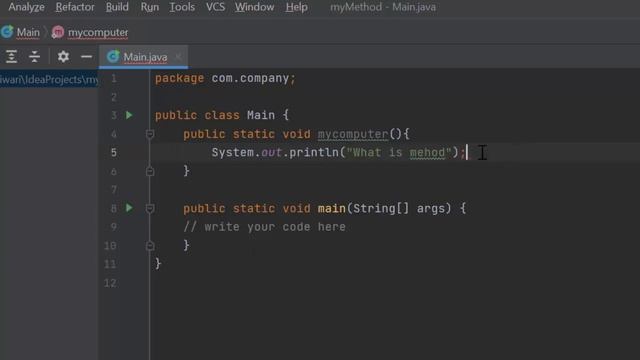Click fold end marker on line 6
Image resolution: width=640 pixels, height=360 pixels.
(150, 171)
